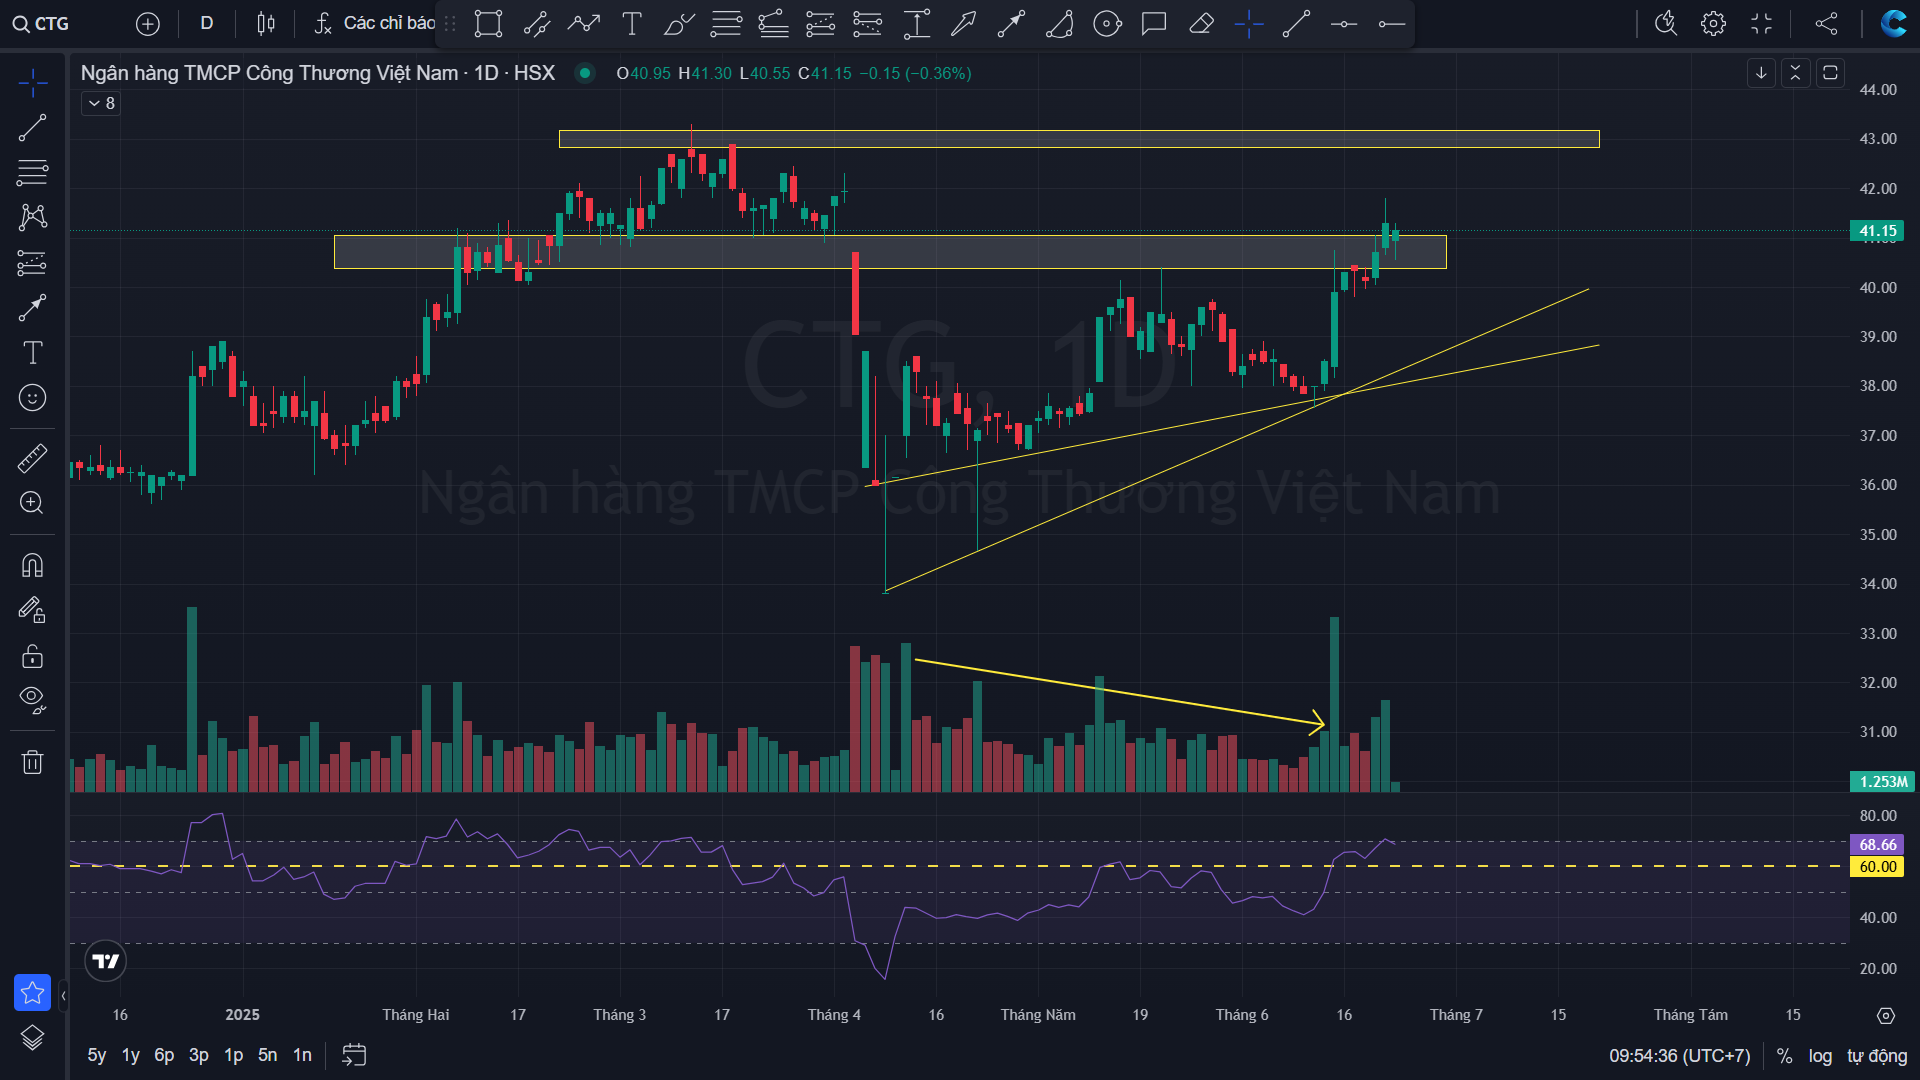Open the candlestick chart style dropdown
1920x1080 pixels.
[x=265, y=23]
